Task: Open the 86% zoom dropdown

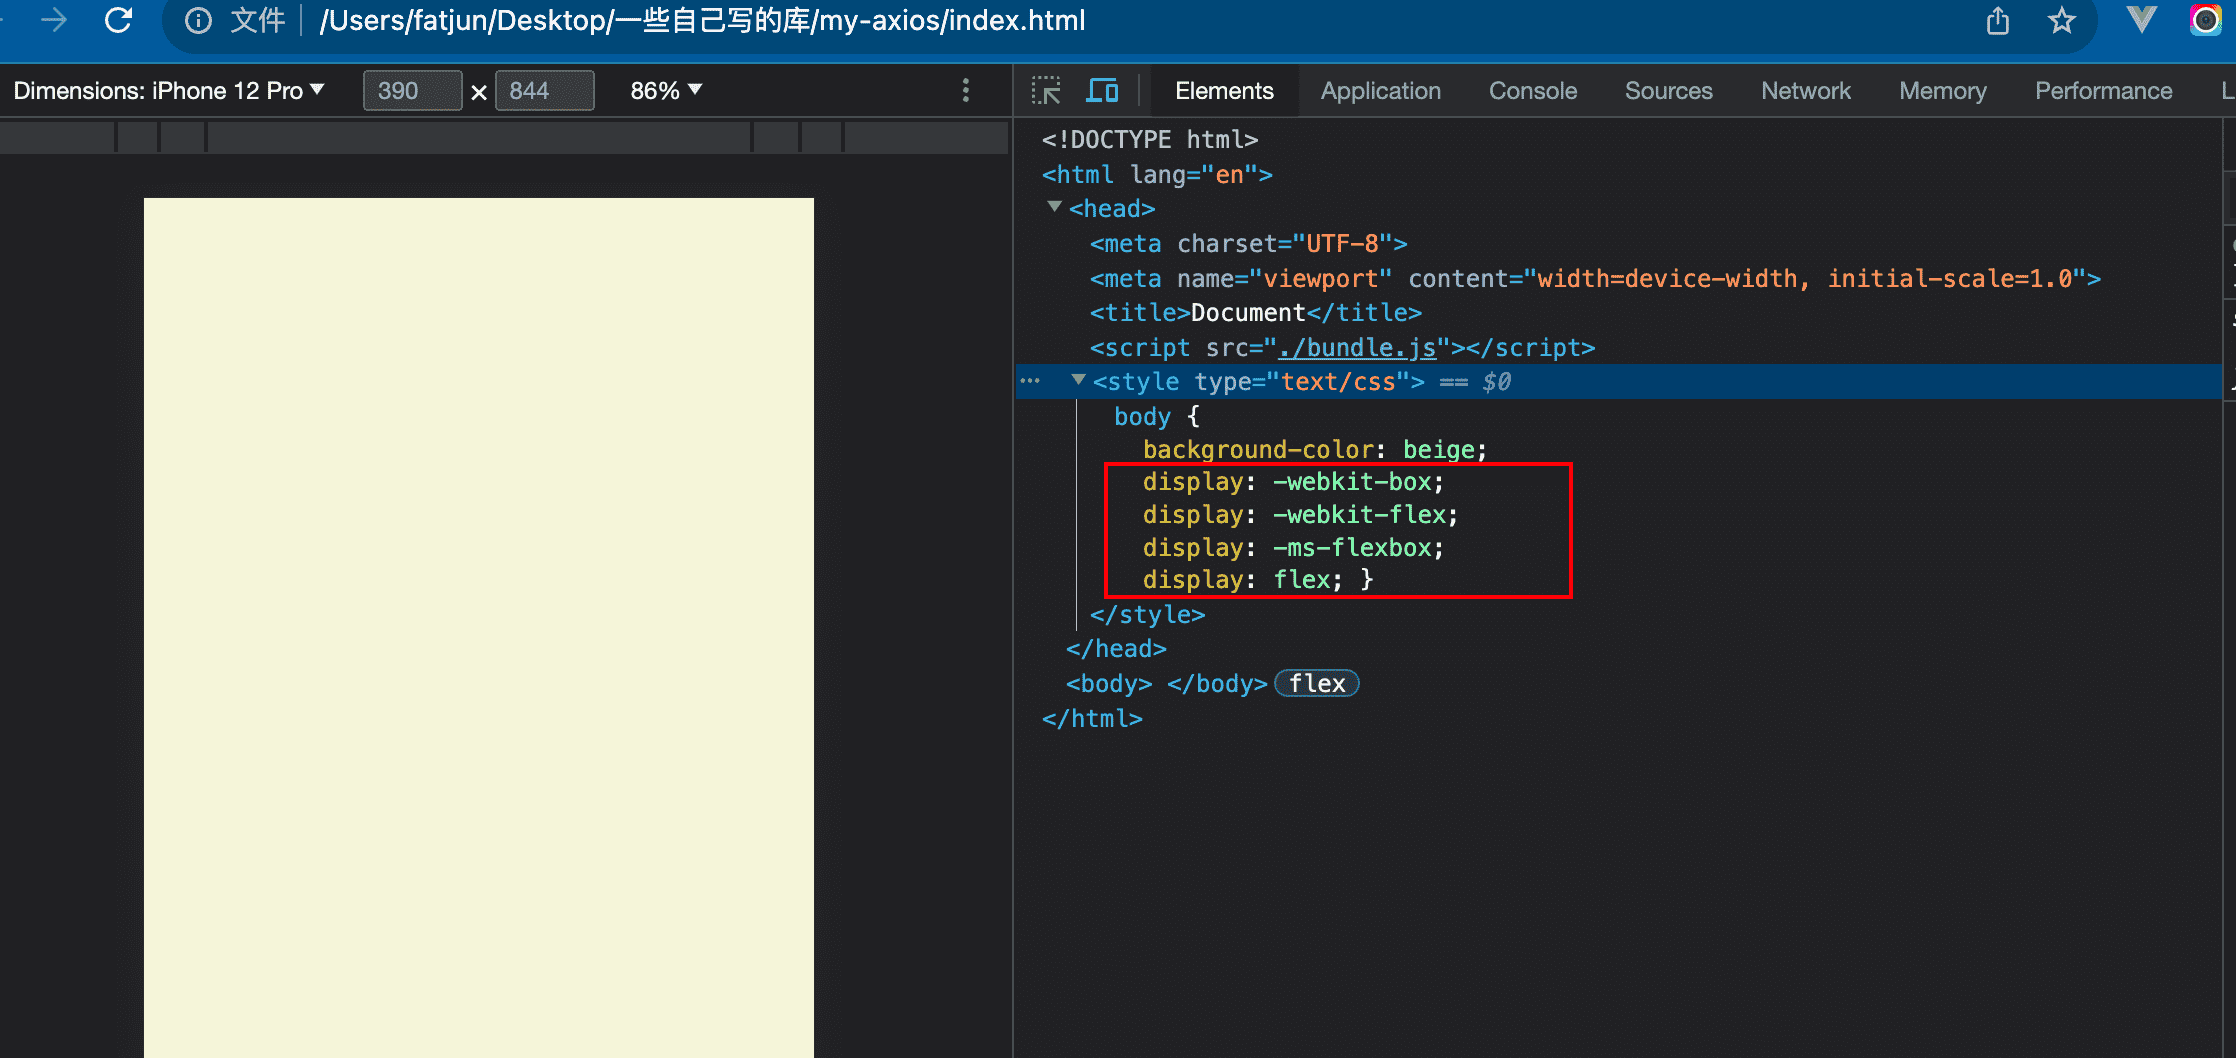Action: [666, 91]
